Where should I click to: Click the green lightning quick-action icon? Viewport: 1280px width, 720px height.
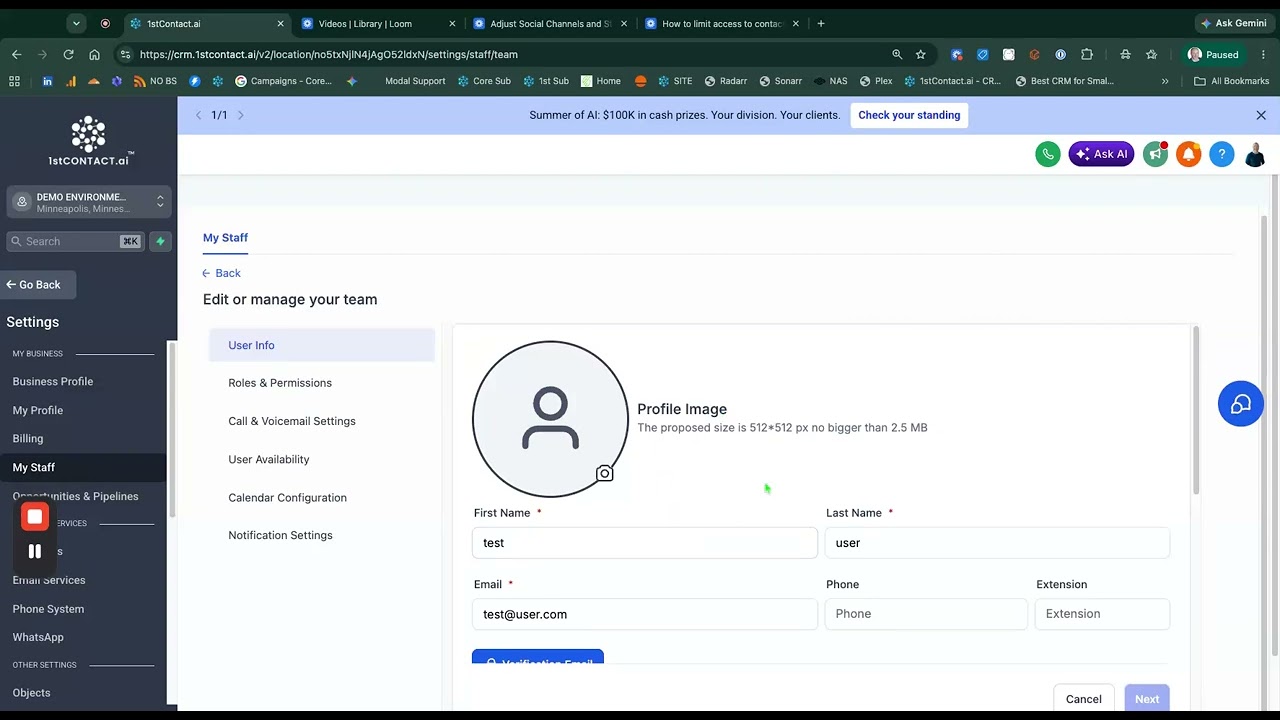pos(160,241)
